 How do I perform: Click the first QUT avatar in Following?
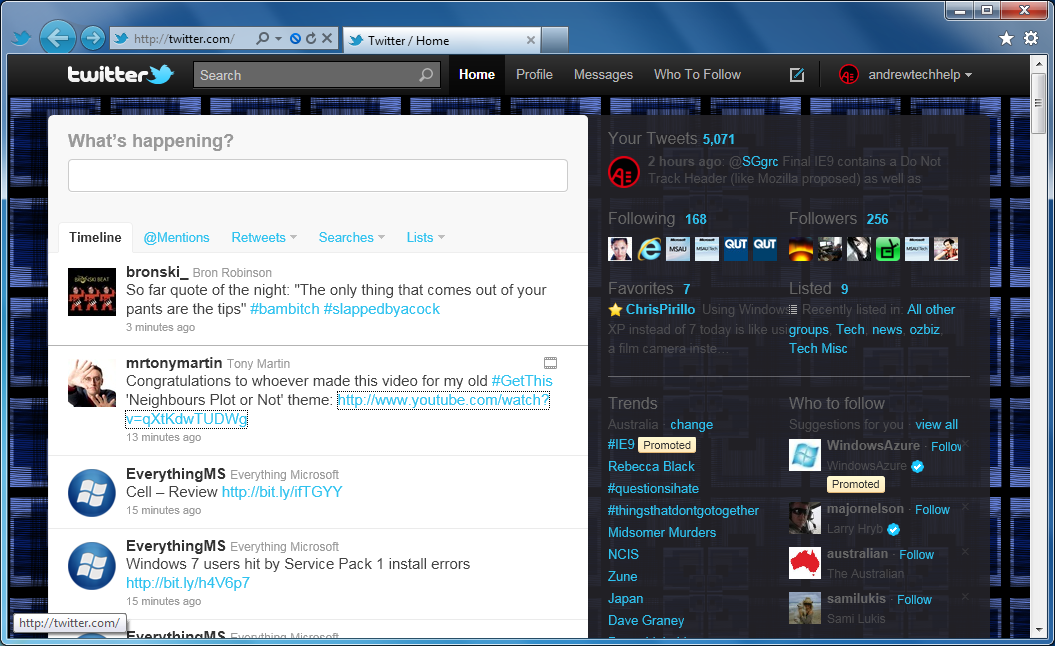point(735,249)
